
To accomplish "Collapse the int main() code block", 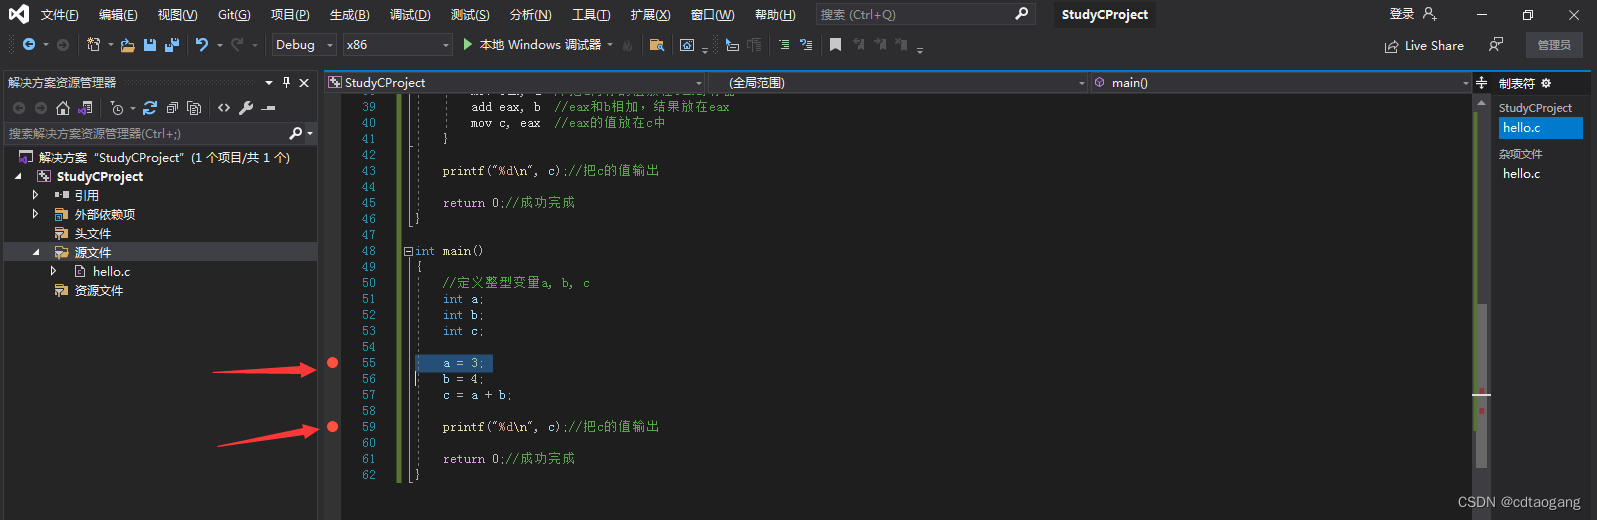I will coord(408,251).
